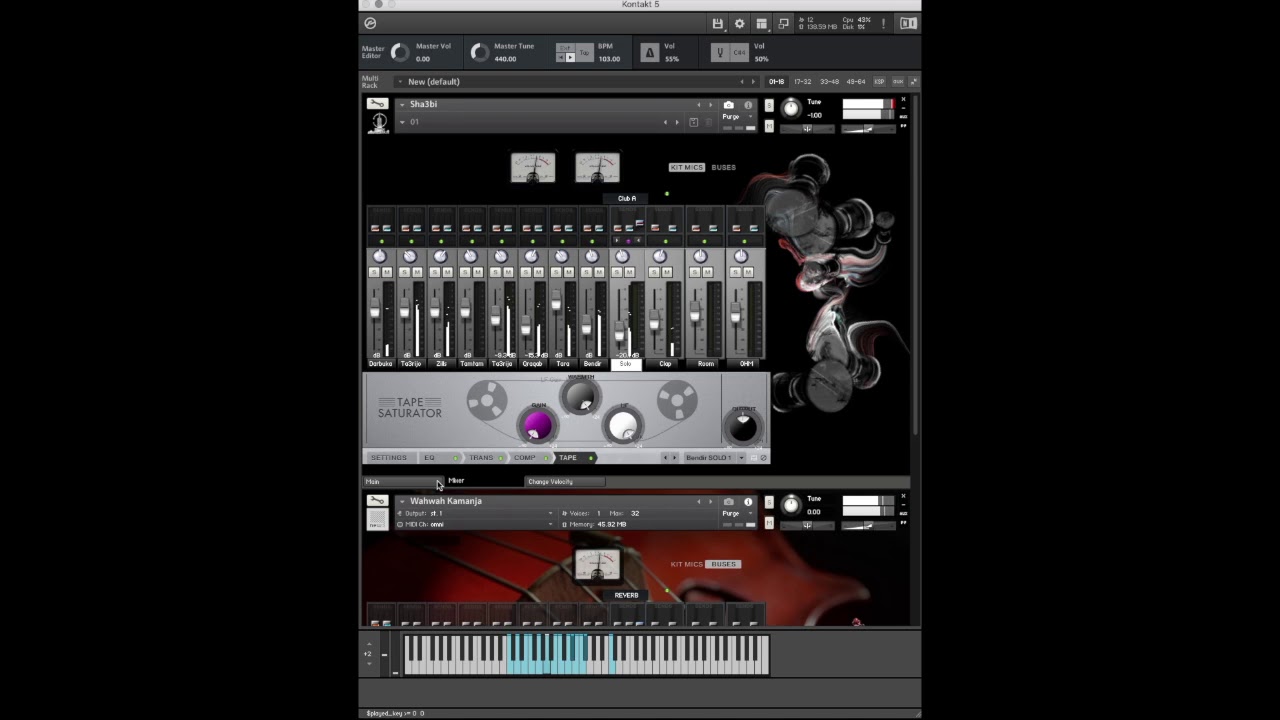
Task: Click the Tap tempo button
Action: (x=586, y=52)
